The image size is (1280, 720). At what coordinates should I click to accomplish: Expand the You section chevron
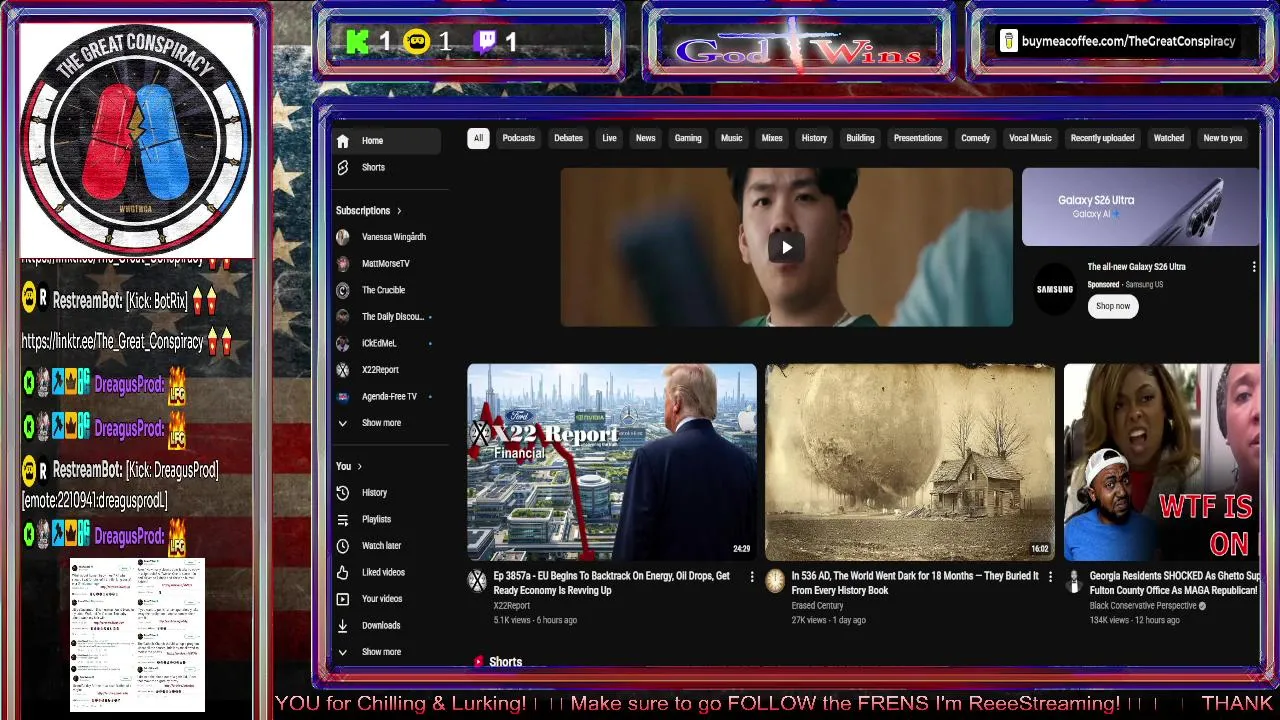[360, 466]
